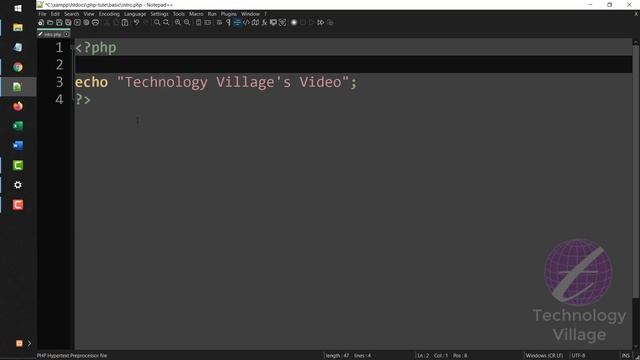The width and height of the screenshot is (640, 360).
Task: Open the Plugins menu
Action: pyautogui.click(x=229, y=14)
